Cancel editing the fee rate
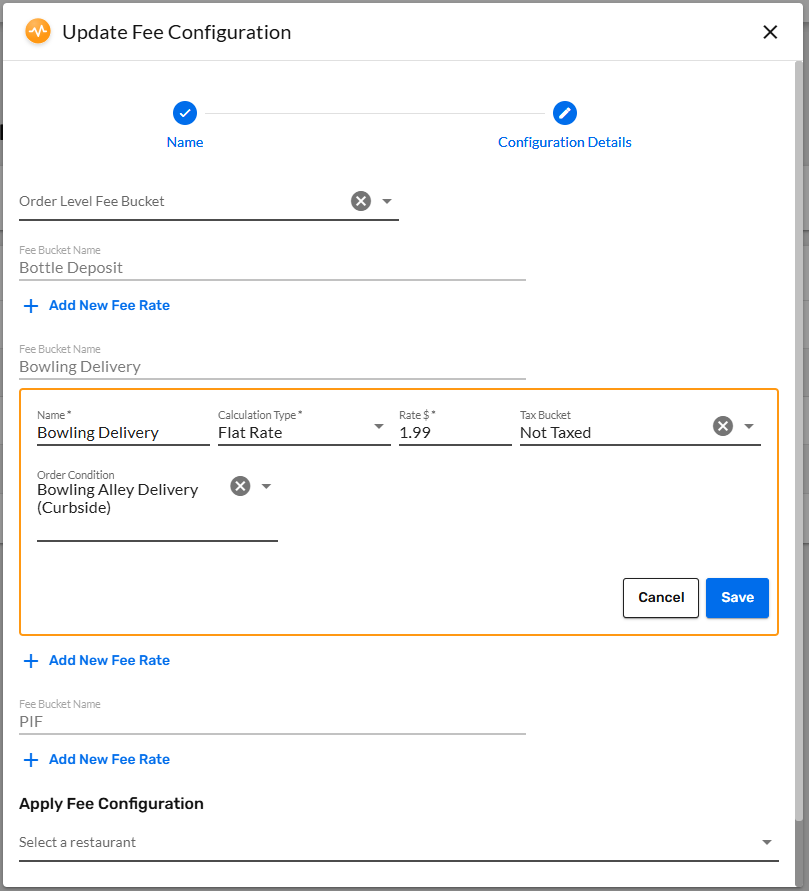Viewport: 809px width, 891px height. (x=660, y=597)
